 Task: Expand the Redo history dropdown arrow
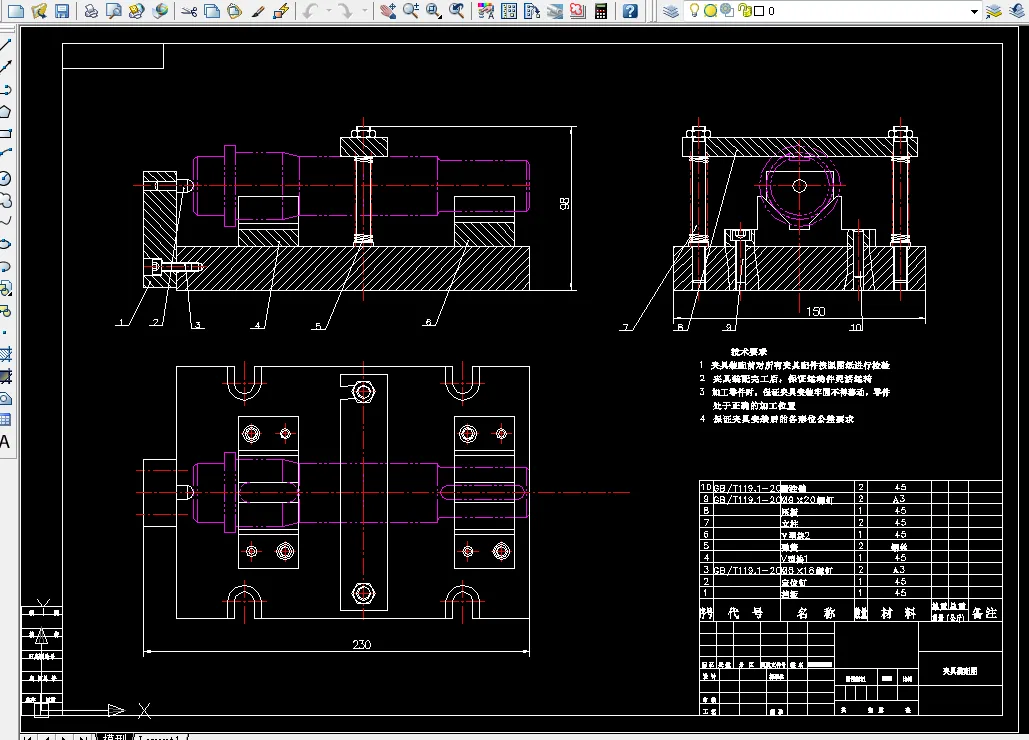(x=365, y=10)
